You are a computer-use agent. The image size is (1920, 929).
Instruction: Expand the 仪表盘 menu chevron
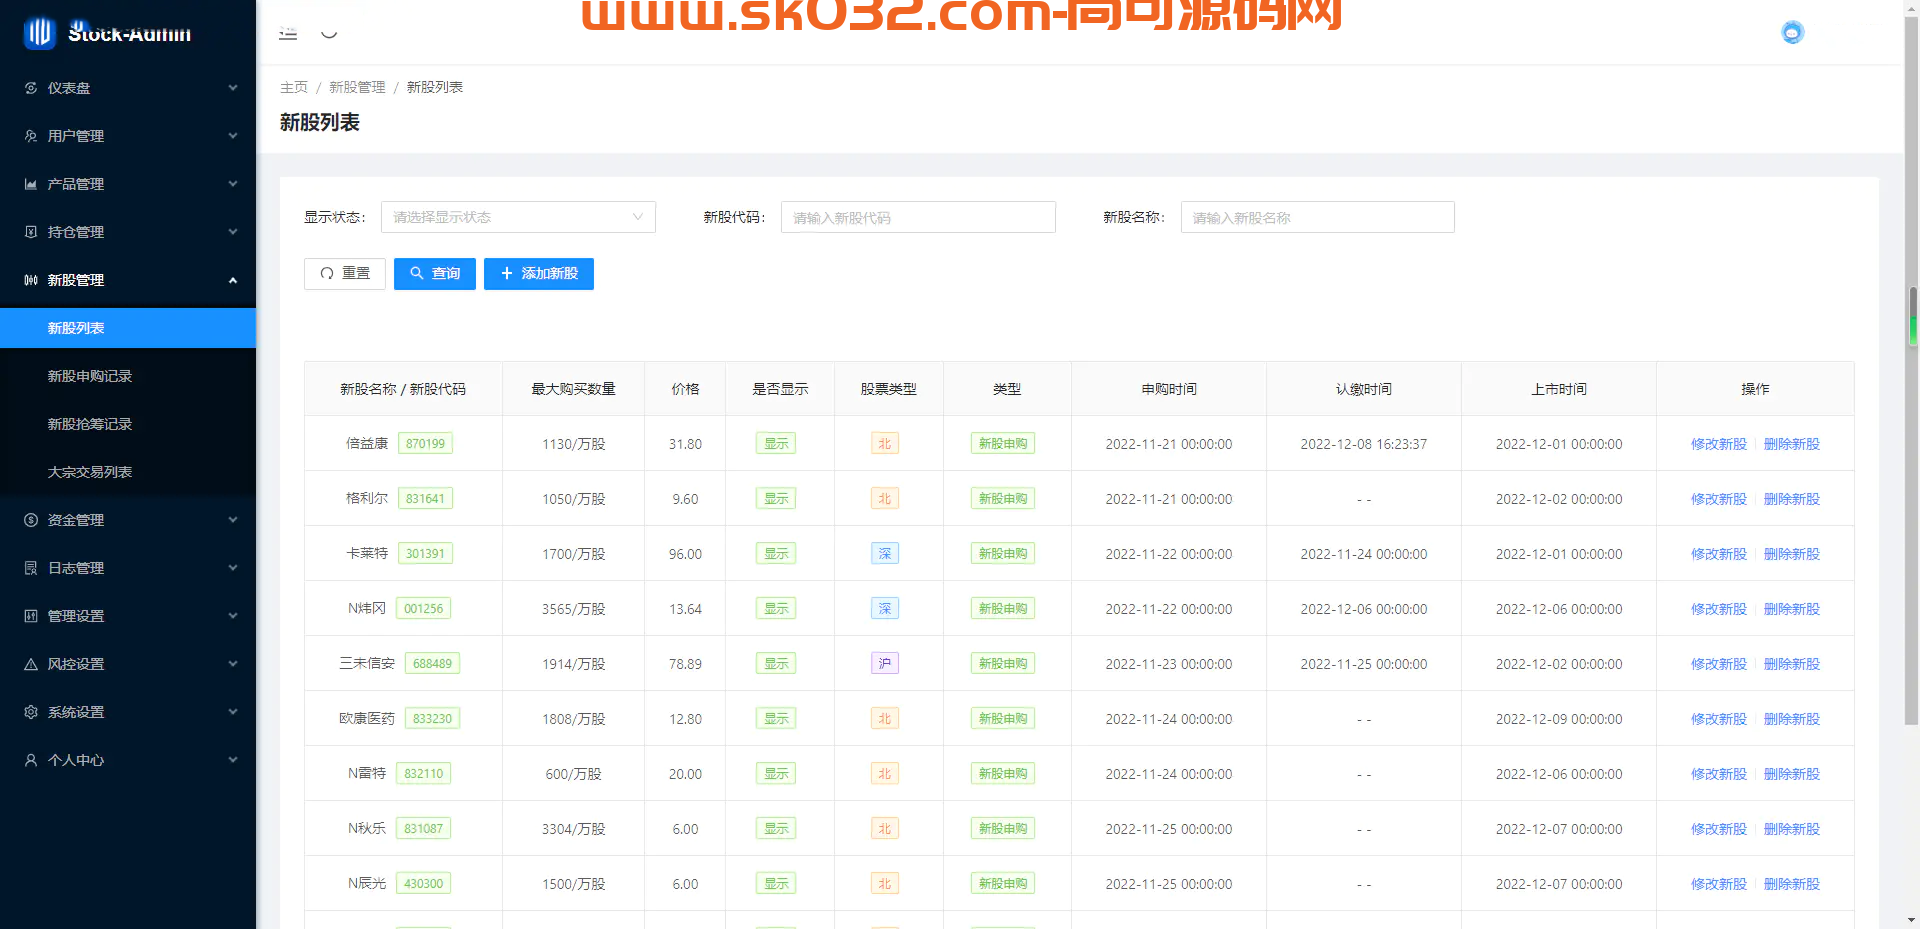[x=233, y=88]
